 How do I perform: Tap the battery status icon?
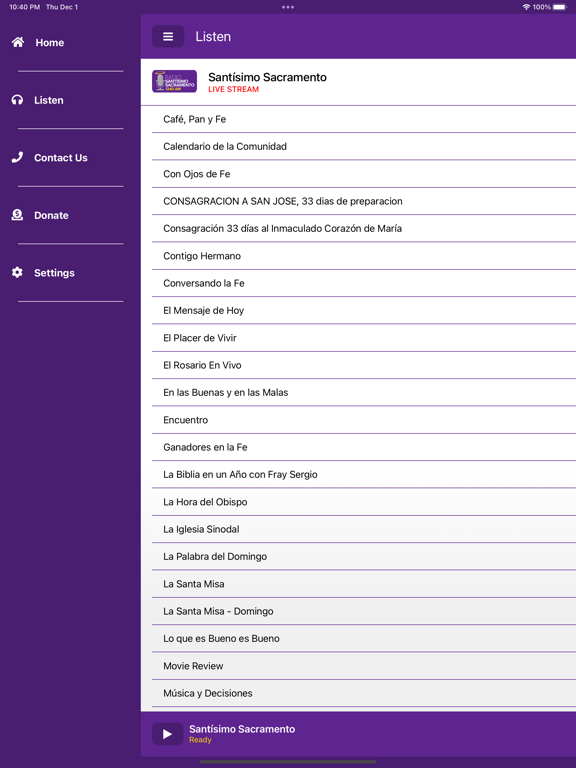point(560,7)
